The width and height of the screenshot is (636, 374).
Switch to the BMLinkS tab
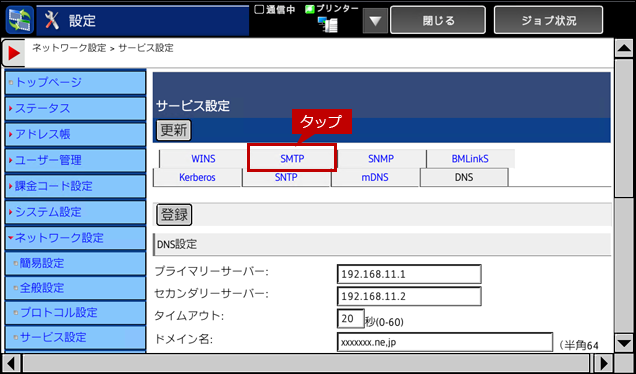tap(471, 159)
